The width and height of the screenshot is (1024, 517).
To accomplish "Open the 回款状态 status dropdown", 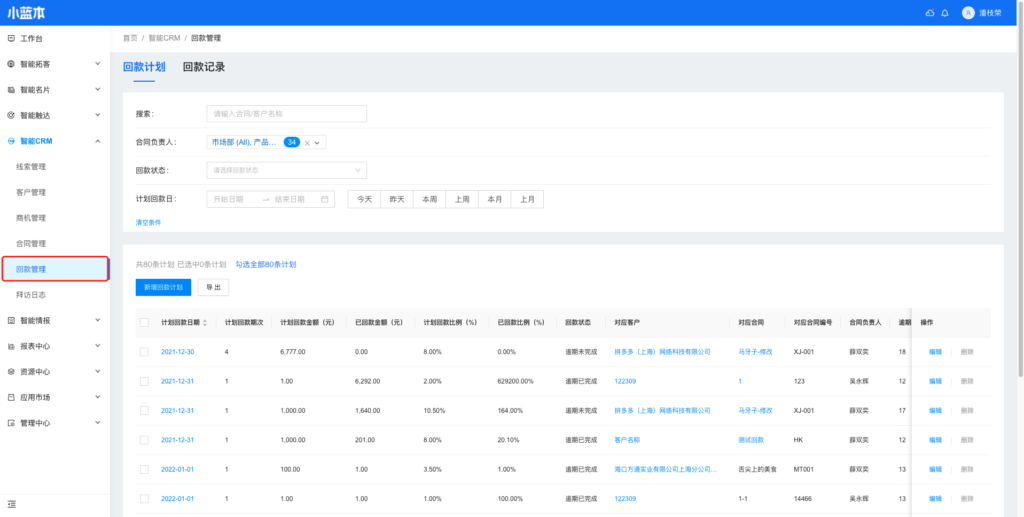I will coord(286,170).
